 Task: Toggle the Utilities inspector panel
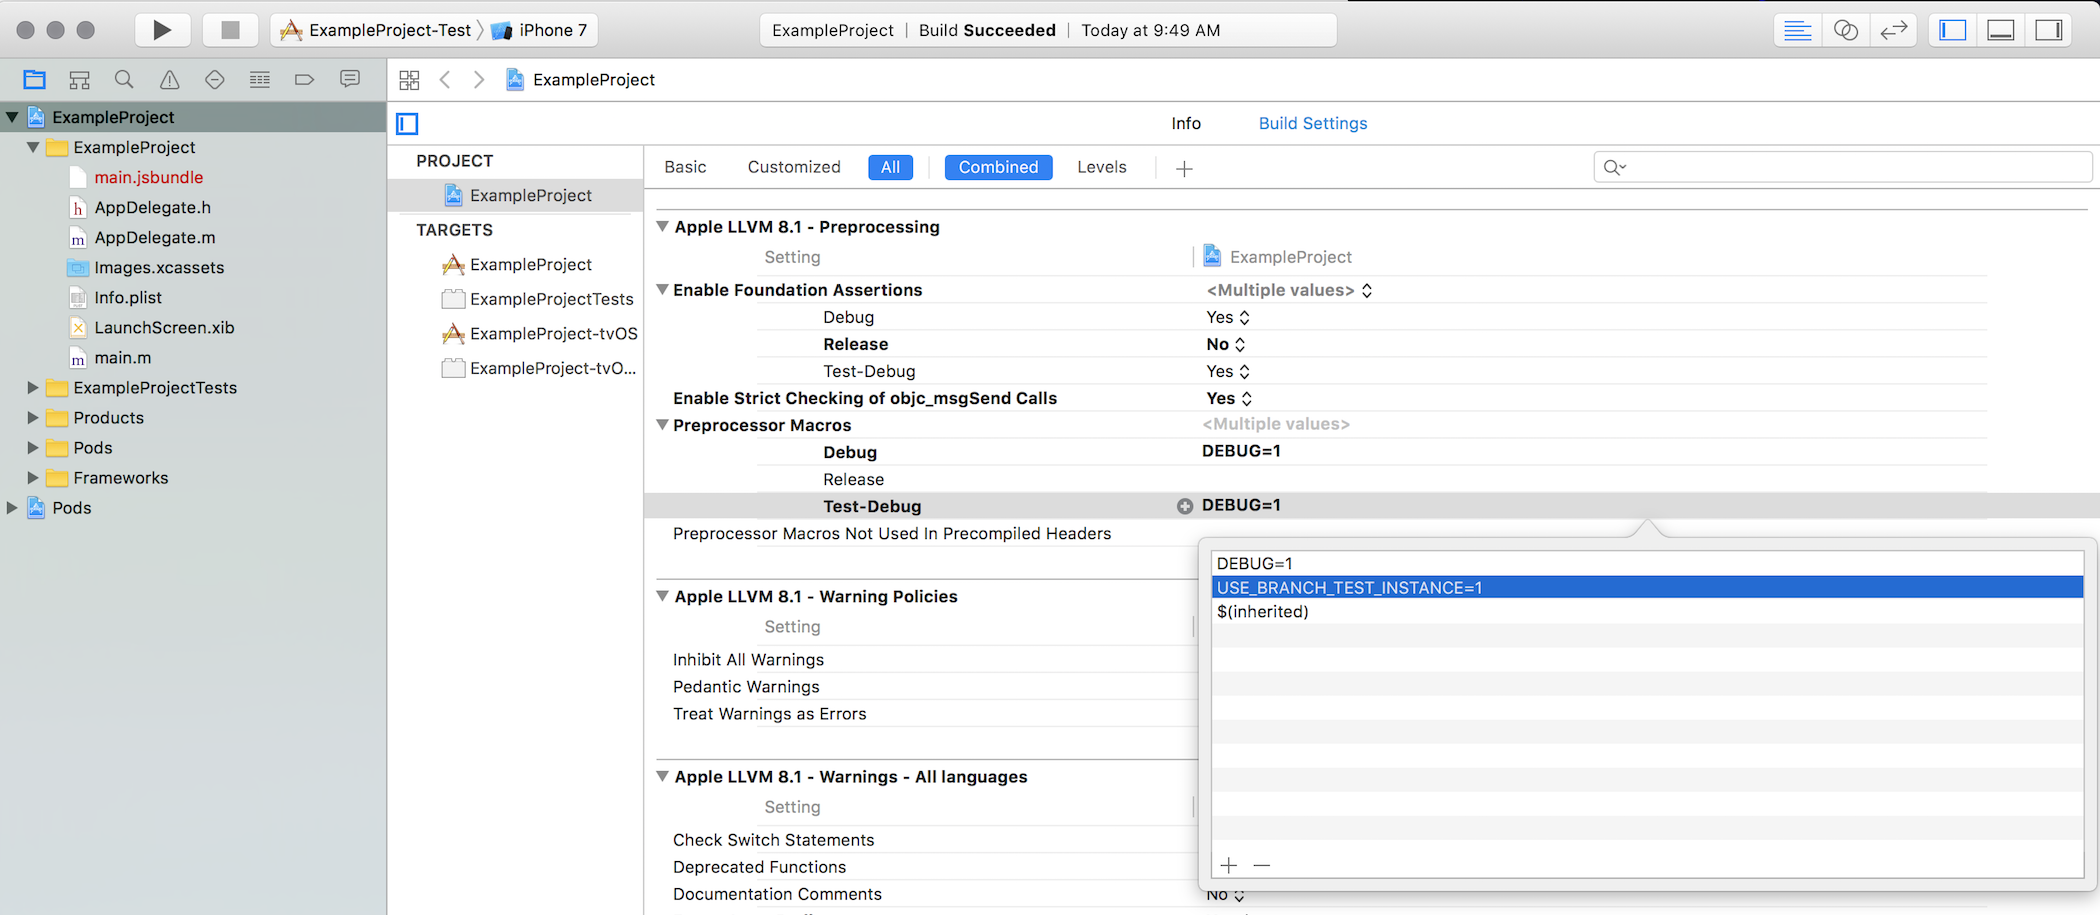[2048, 30]
